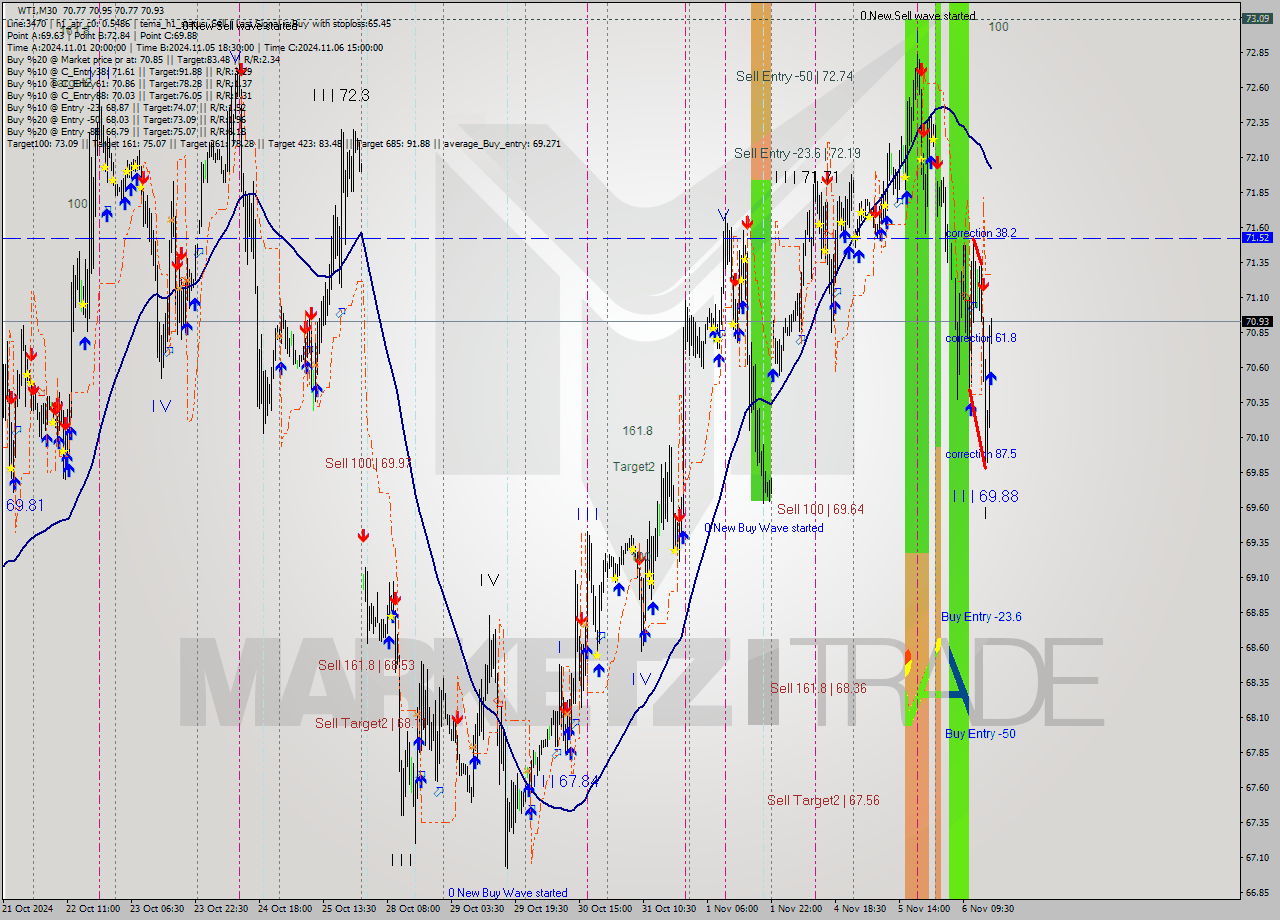Viewport: 1280px width, 920px height.
Task: Click the '21 Oct 2024' date label
Action: pos(30,909)
